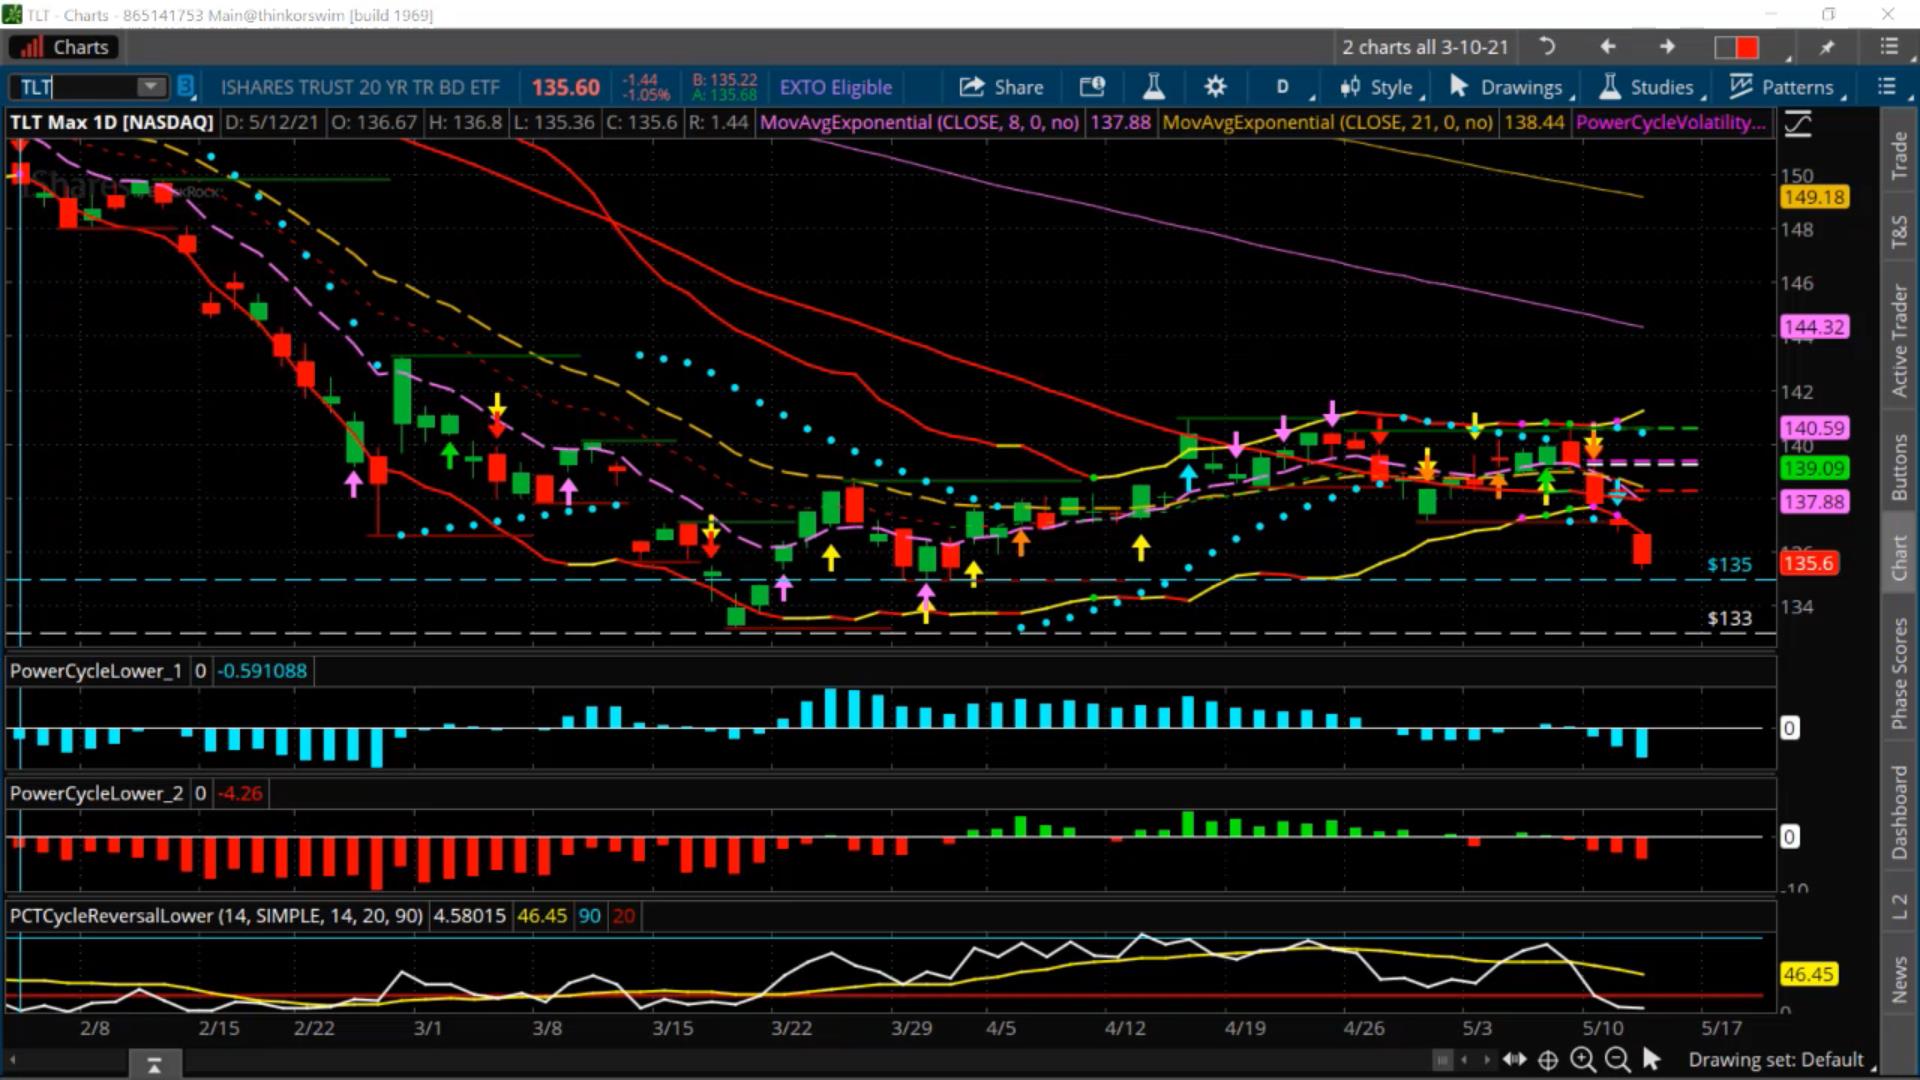Select the Chart sidebar tab
Viewport: 1920px width, 1080px height.
[1899, 557]
